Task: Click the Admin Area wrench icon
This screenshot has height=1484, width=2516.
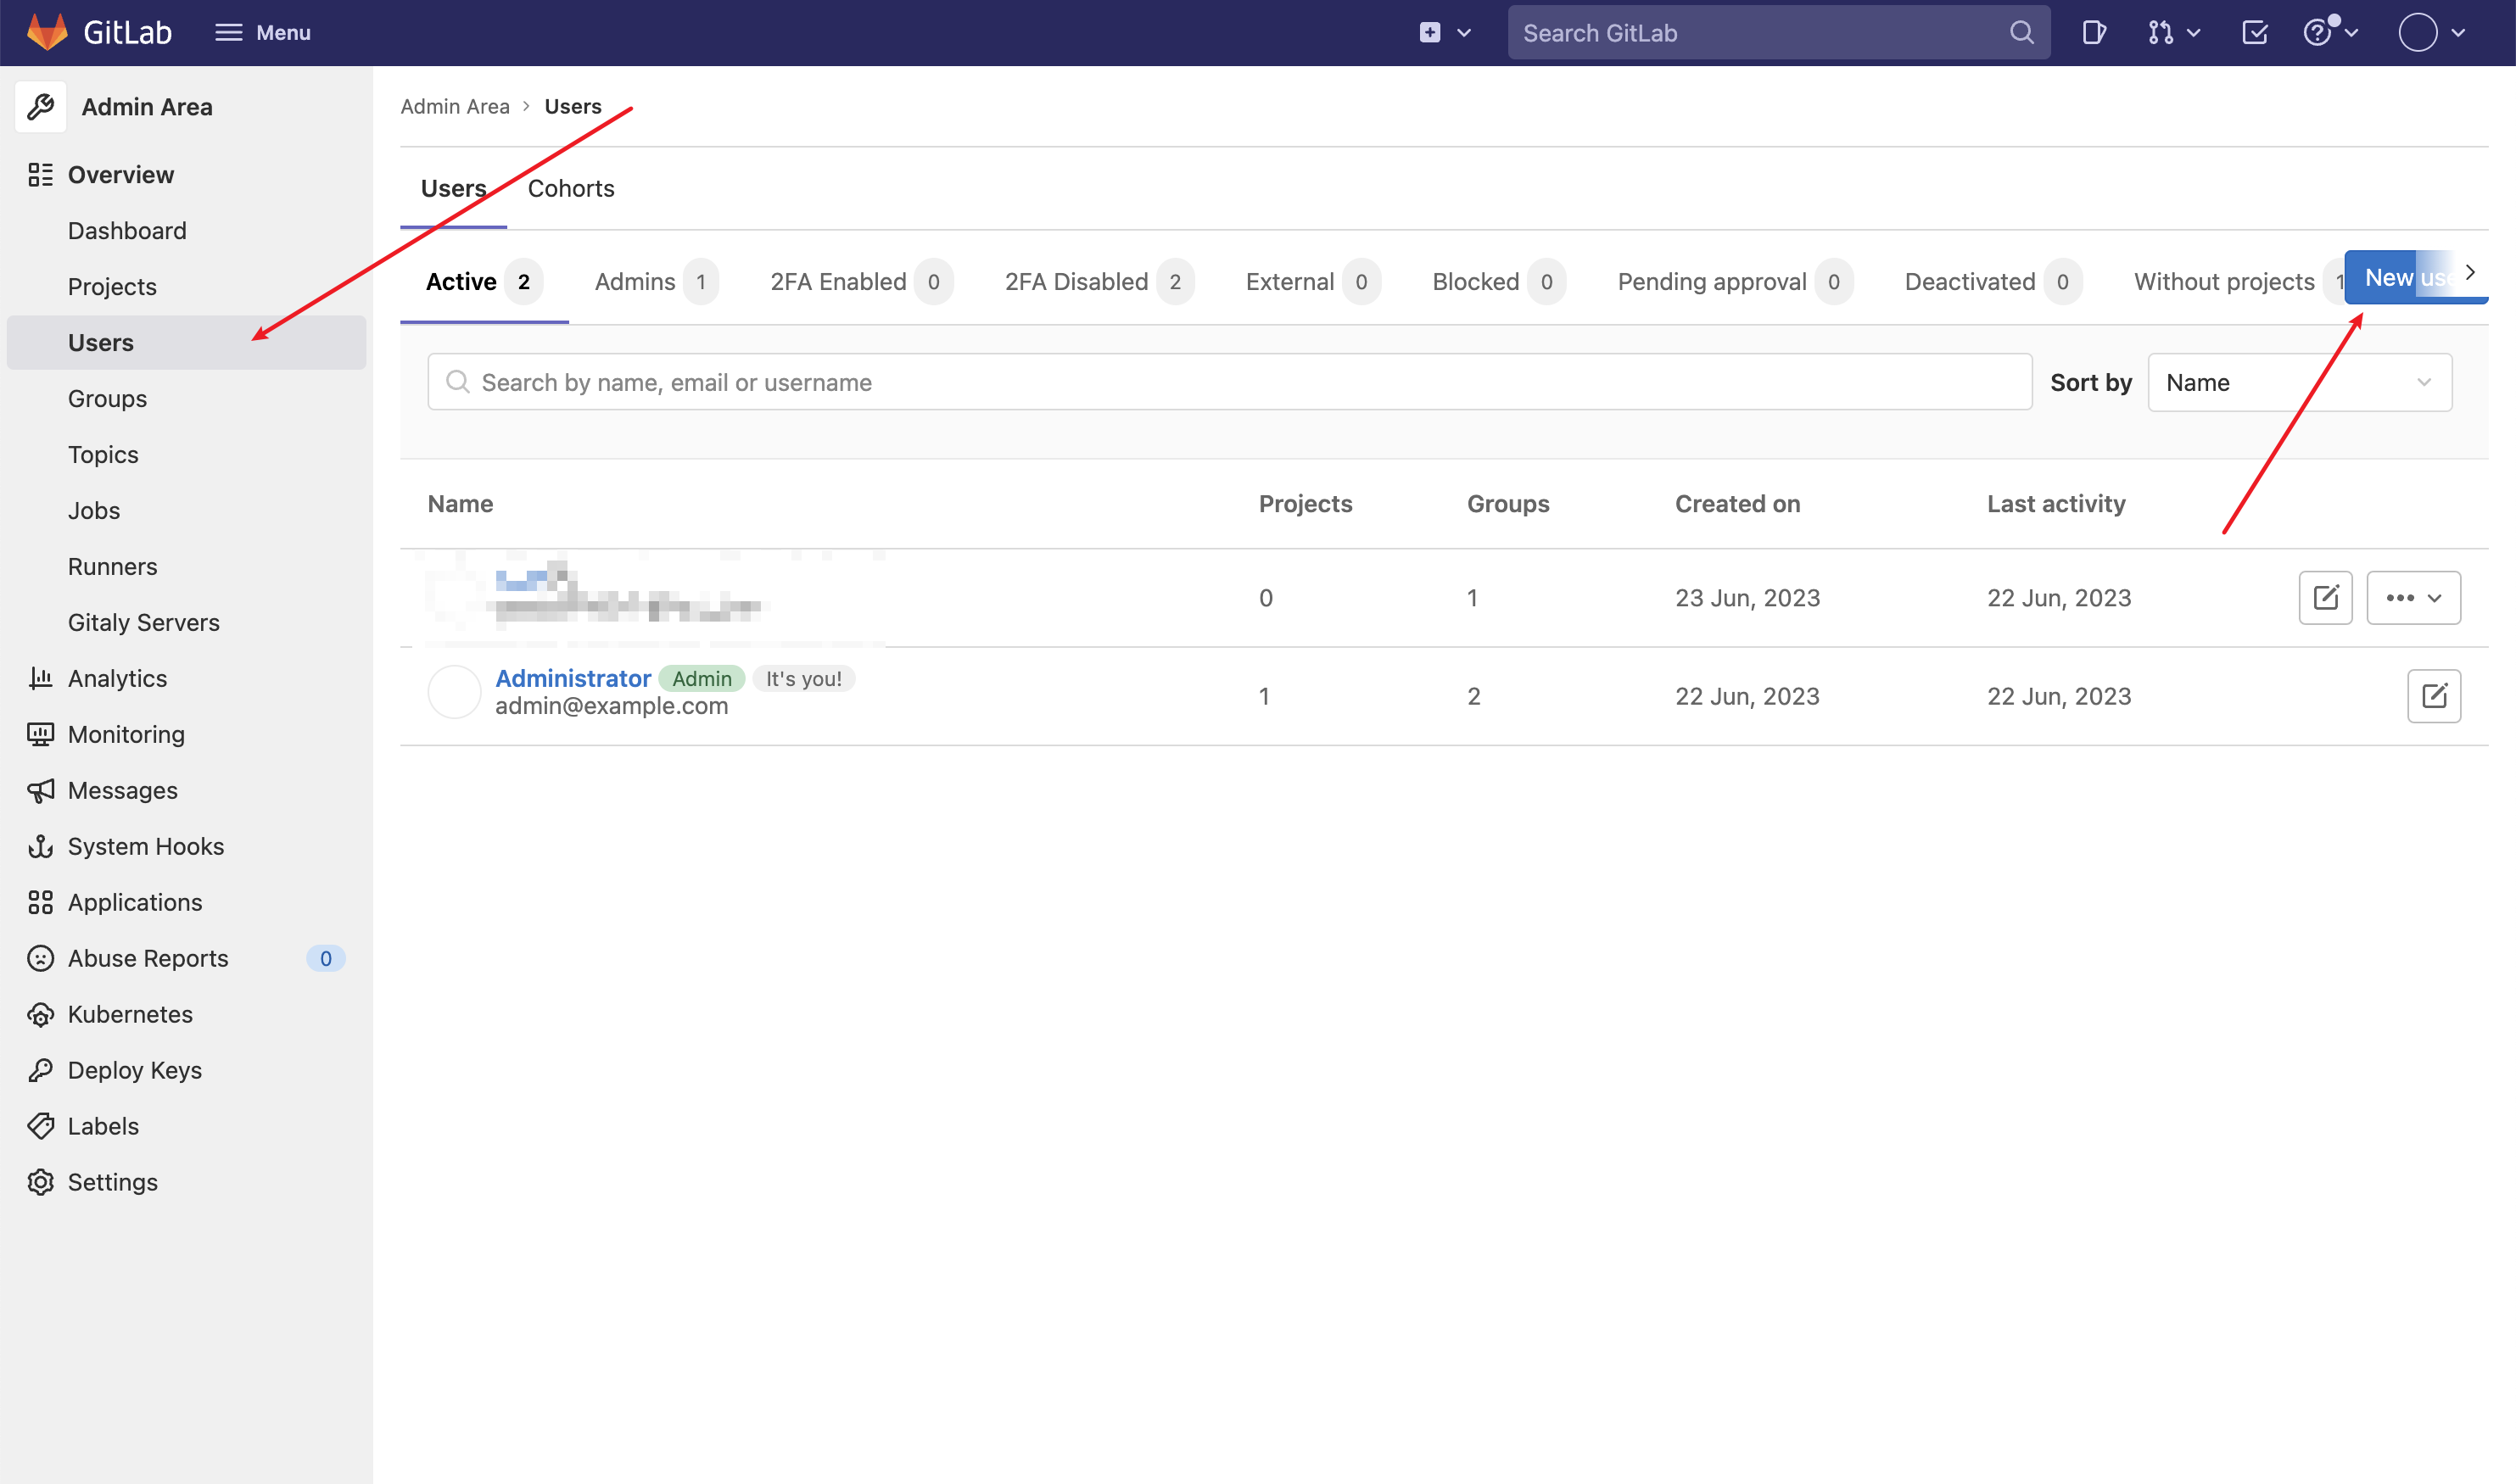Action: click(41, 106)
